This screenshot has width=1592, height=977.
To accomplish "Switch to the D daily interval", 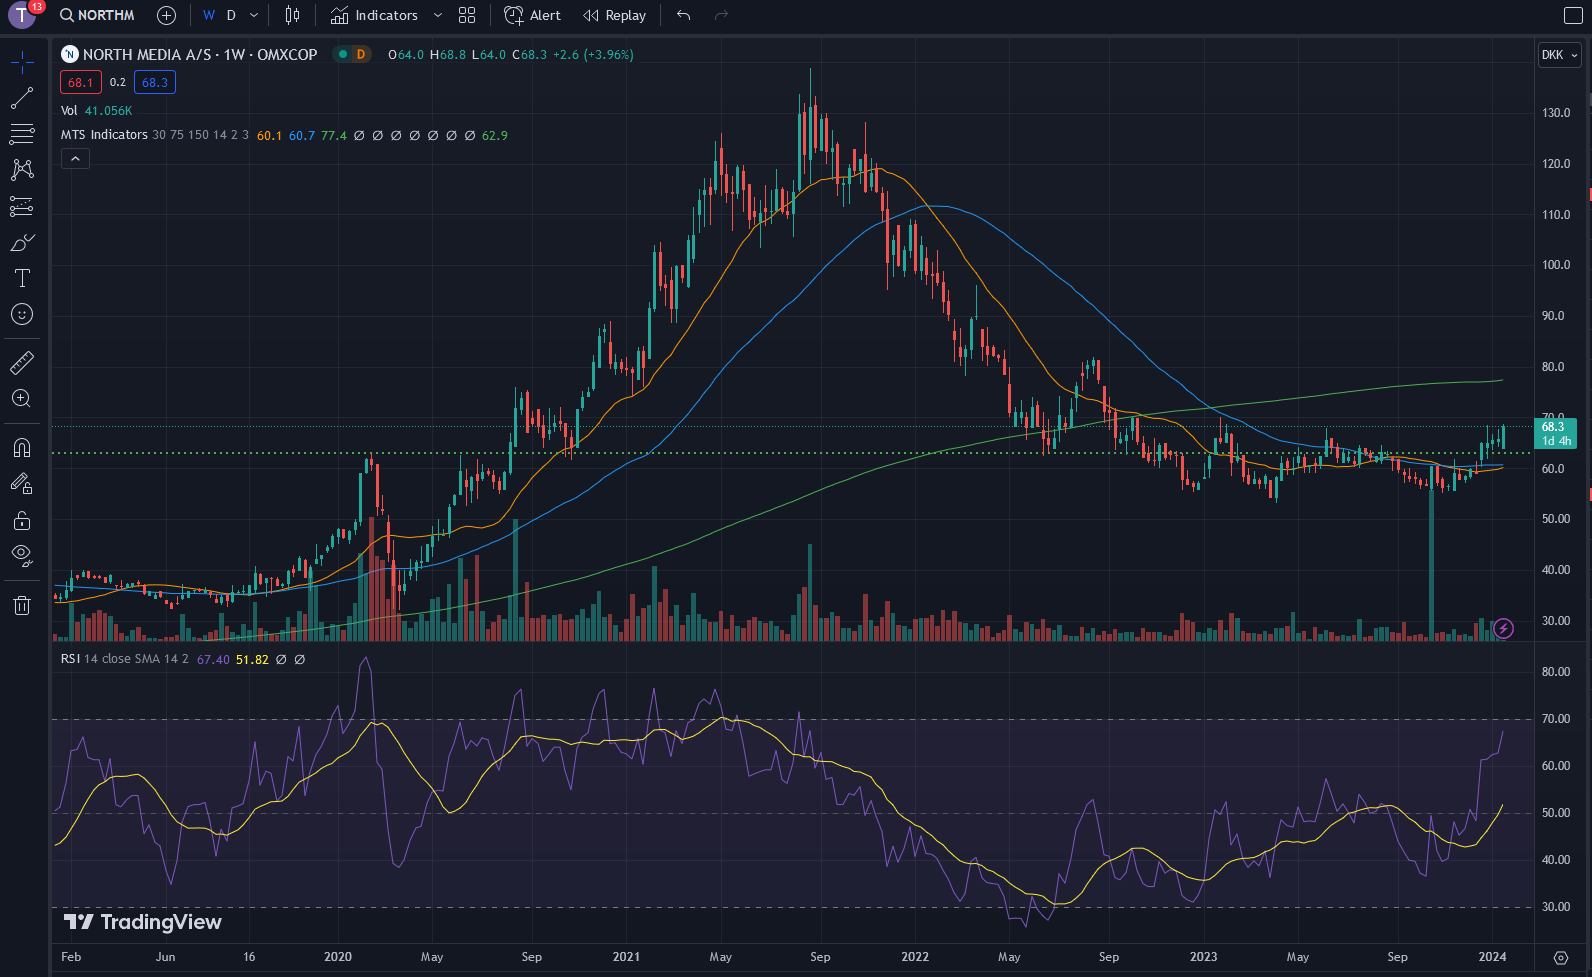I will coord(231,15).
